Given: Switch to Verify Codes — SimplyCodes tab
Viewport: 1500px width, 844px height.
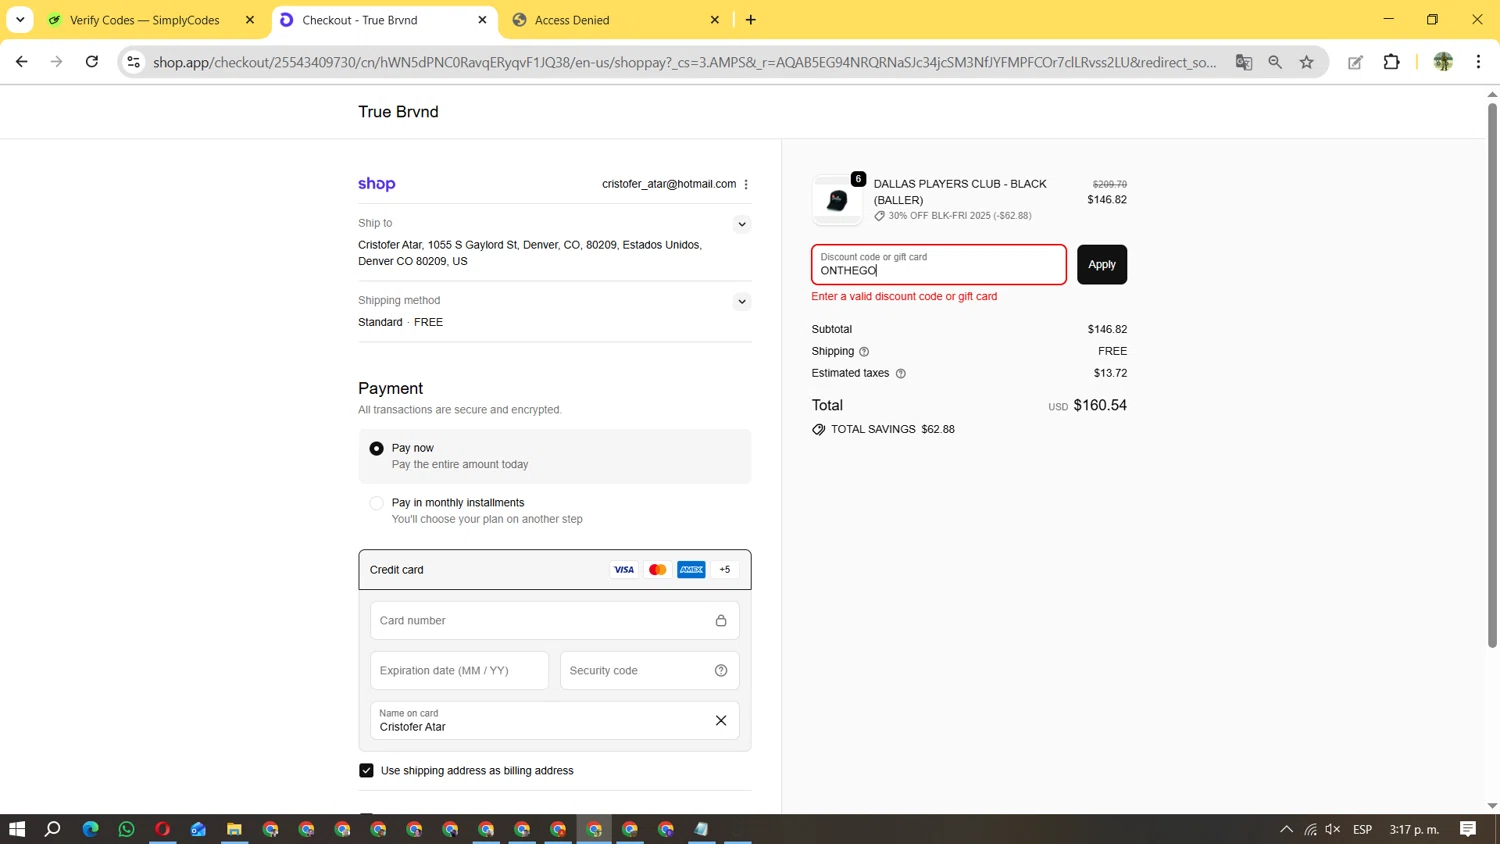Looking at the screenshot, I should tap(150, 20).
